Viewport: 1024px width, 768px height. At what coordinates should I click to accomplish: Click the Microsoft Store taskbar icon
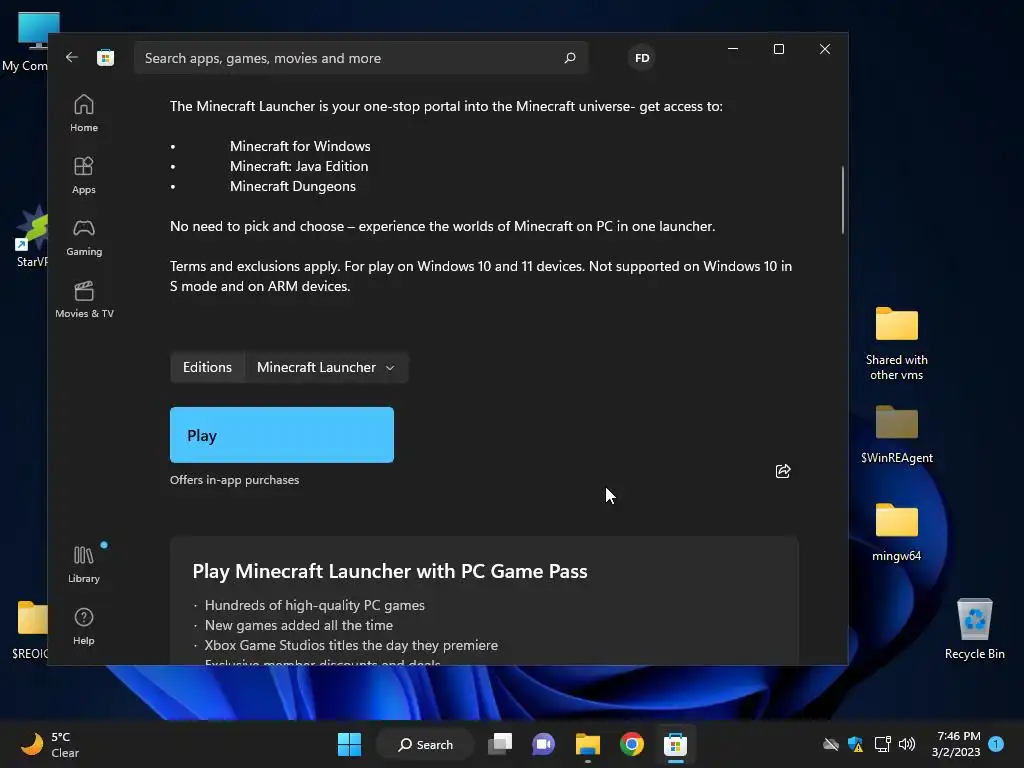tap(675, 744)
